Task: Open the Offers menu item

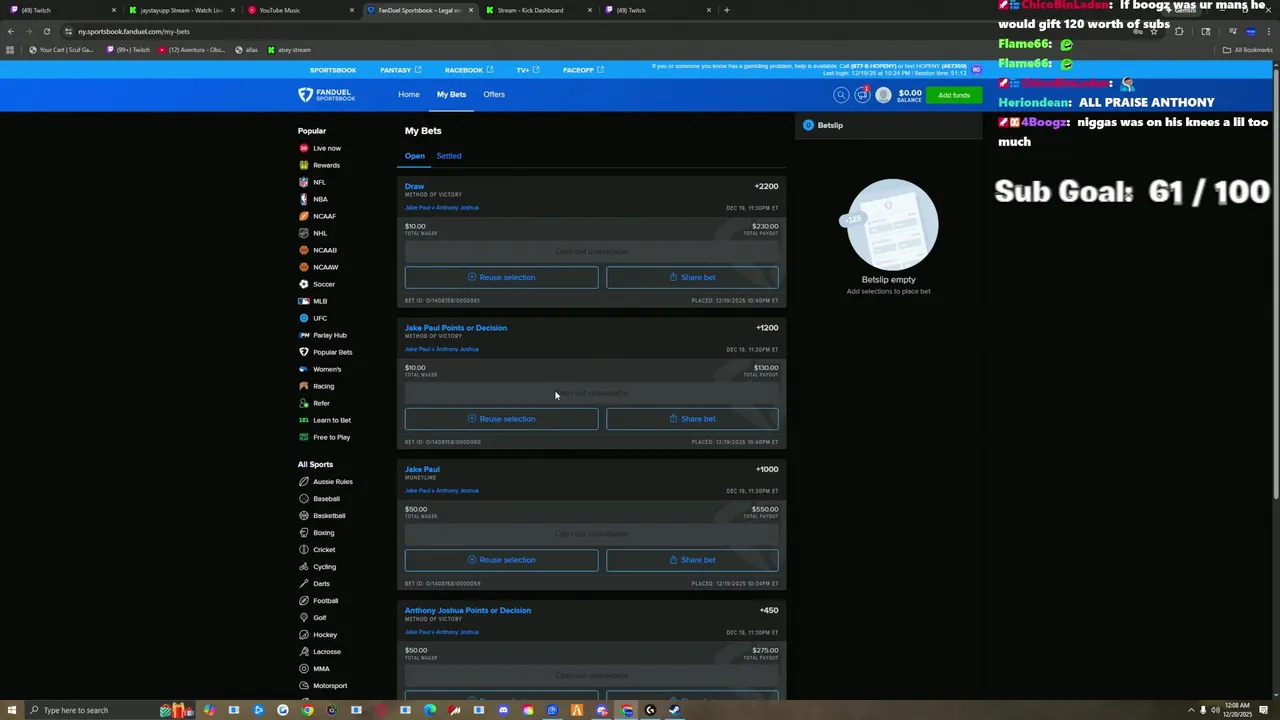Action: point(494,94)
